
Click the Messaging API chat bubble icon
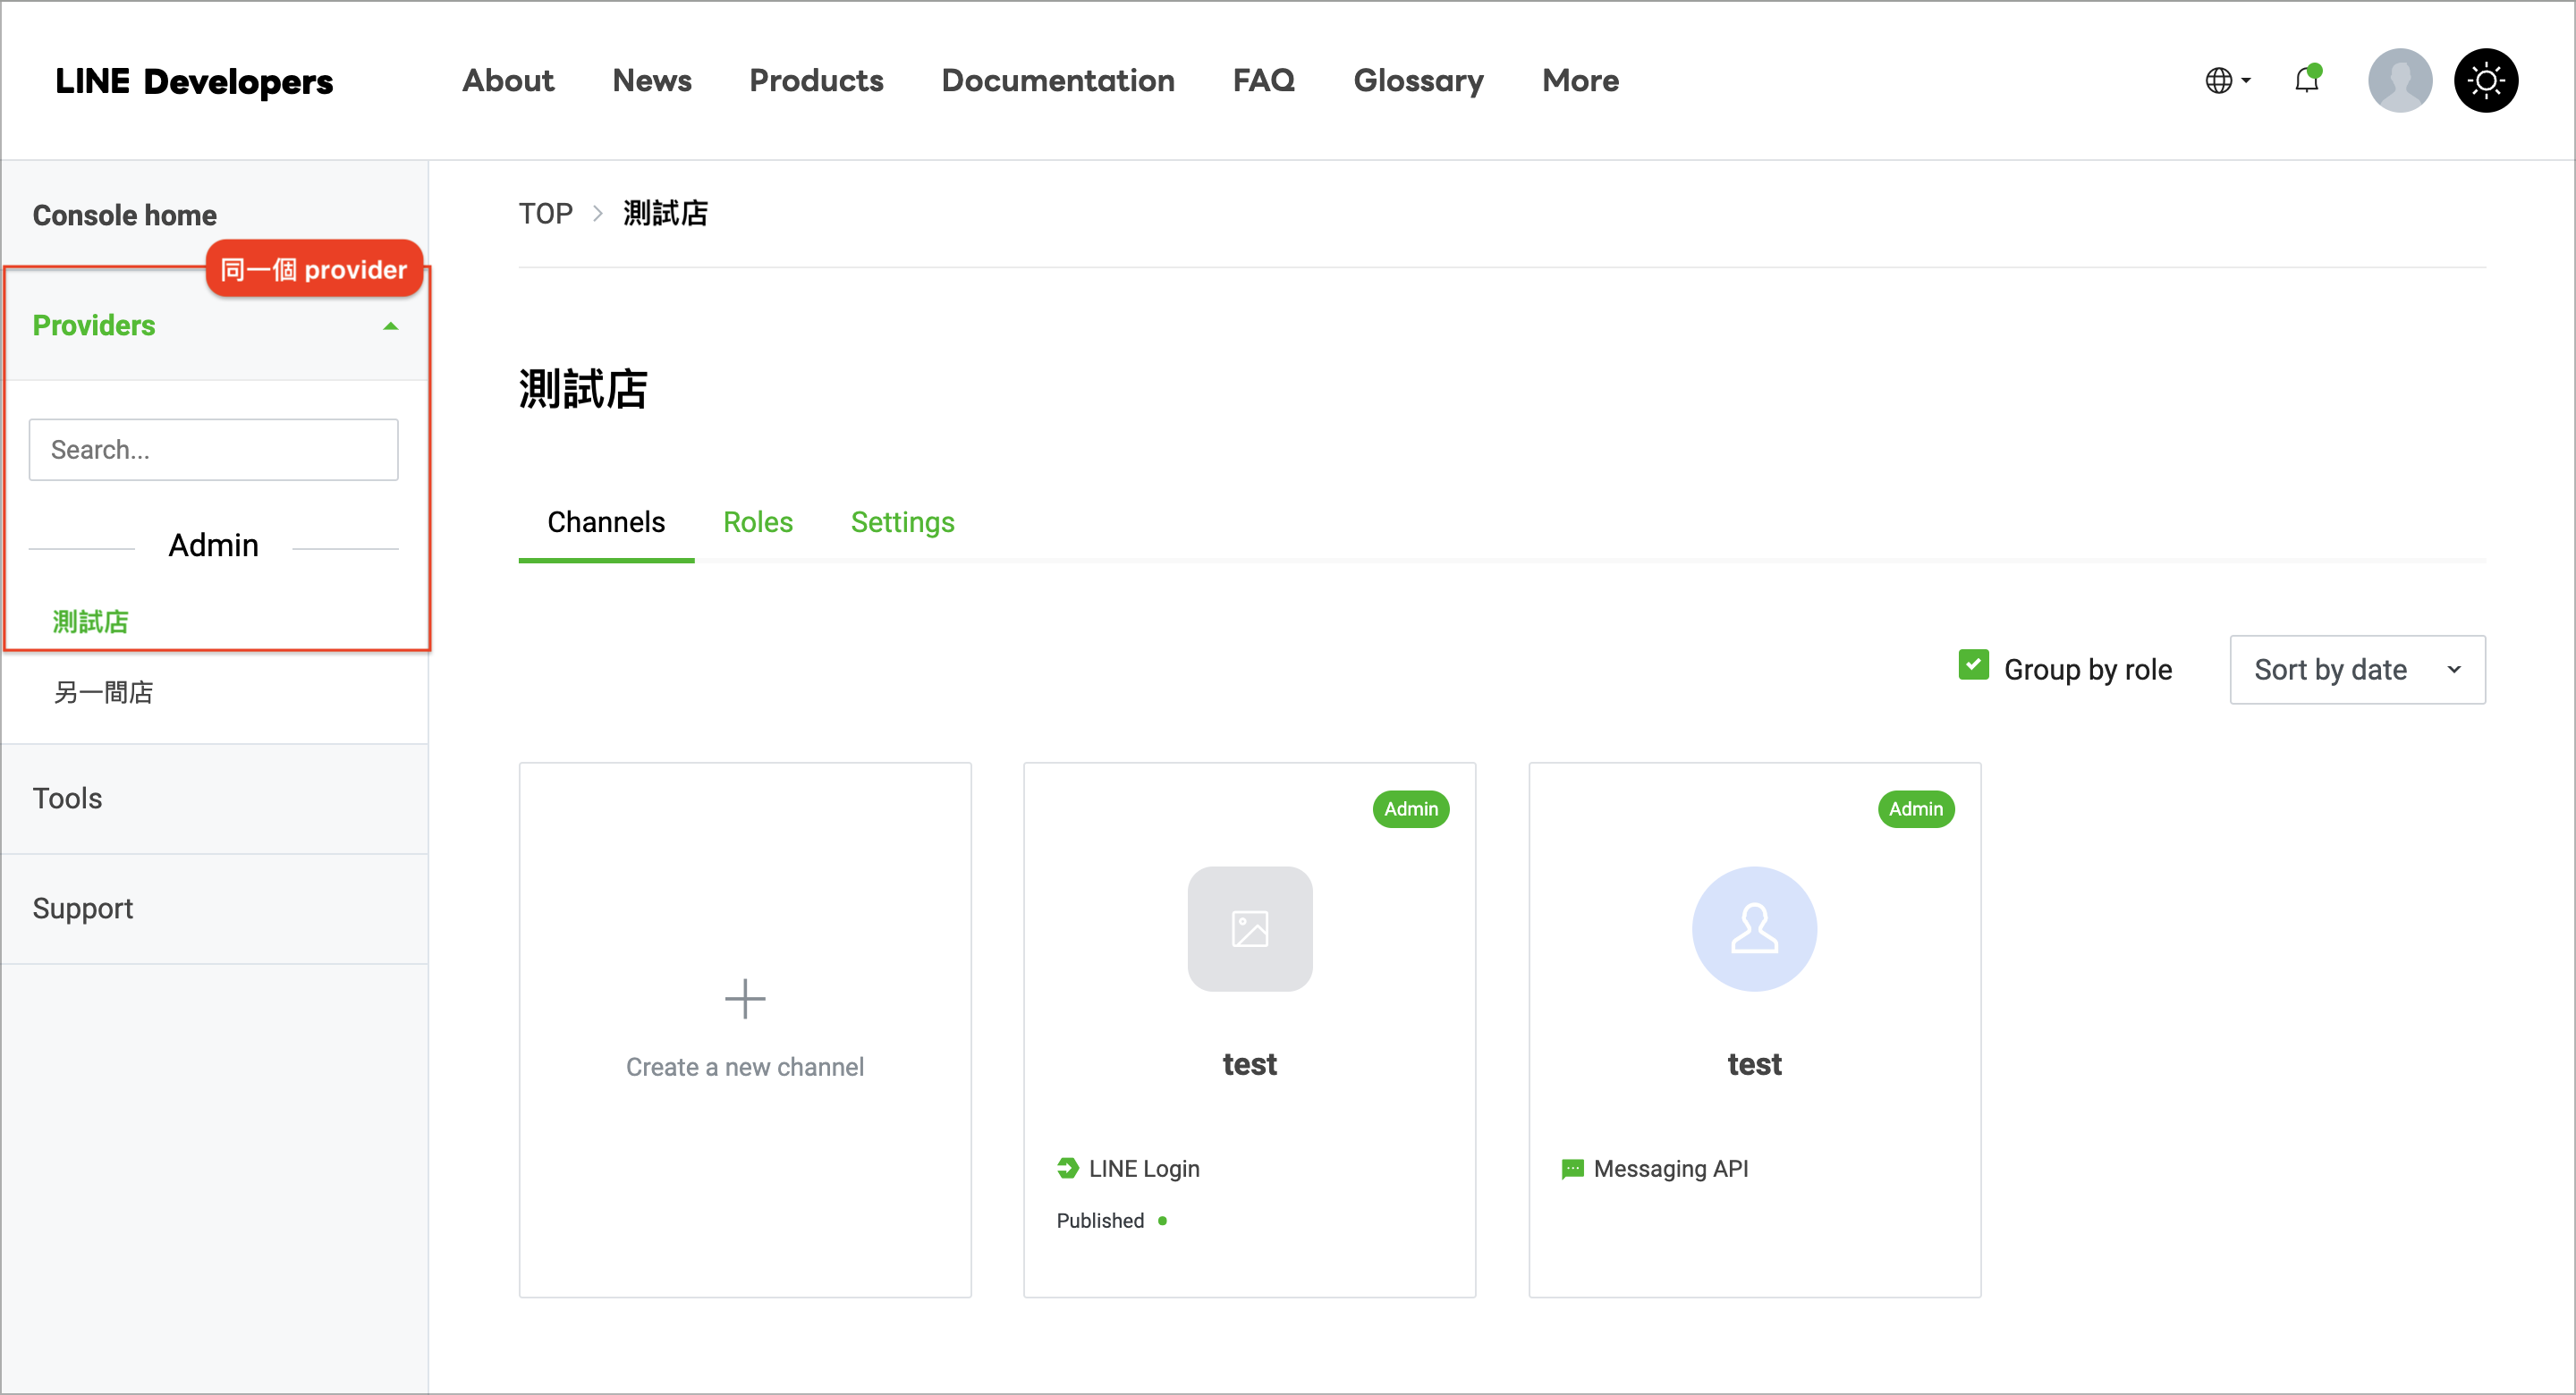1572,1168
